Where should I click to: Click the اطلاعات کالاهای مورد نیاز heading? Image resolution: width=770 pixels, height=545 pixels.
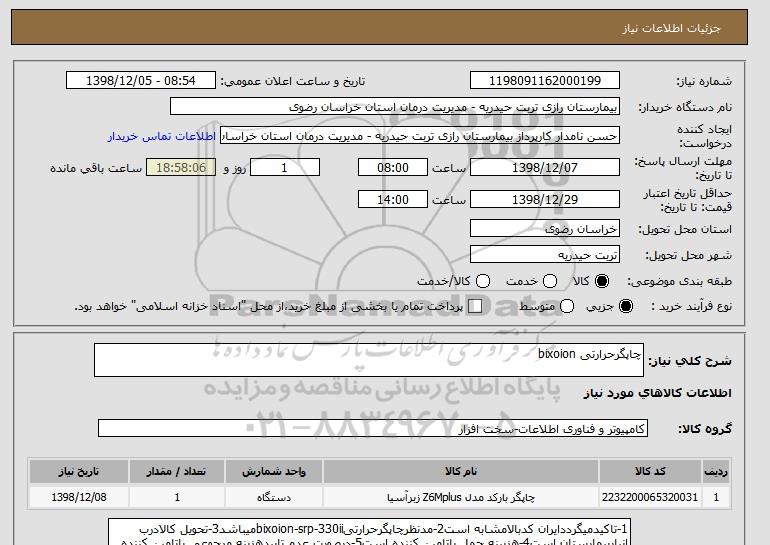pyautogui.click(x=658, y=393)
